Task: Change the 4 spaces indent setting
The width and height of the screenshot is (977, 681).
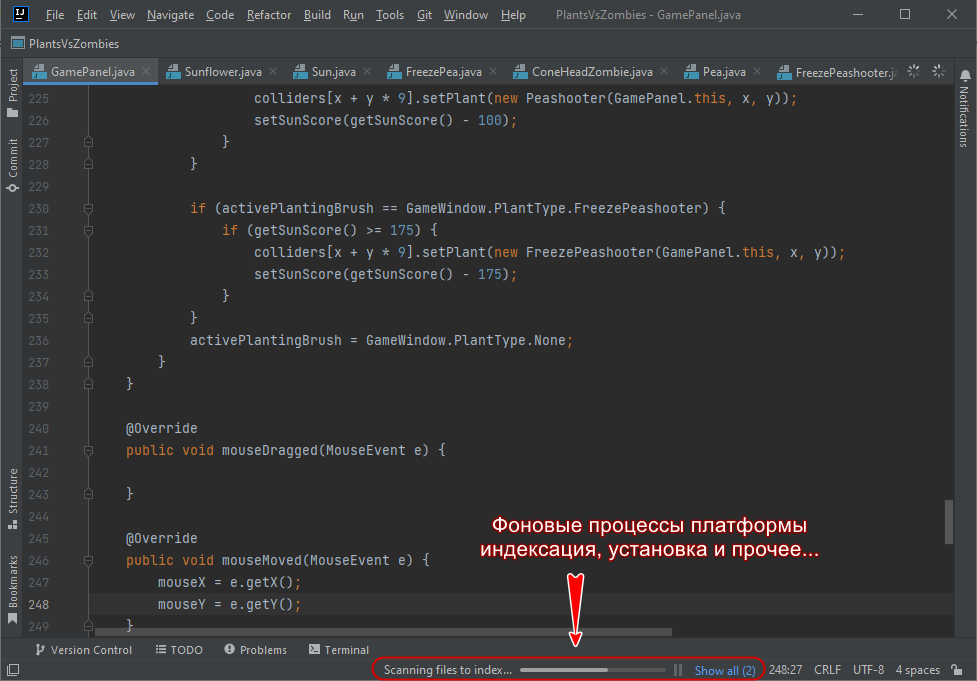Action: (917, 670)
